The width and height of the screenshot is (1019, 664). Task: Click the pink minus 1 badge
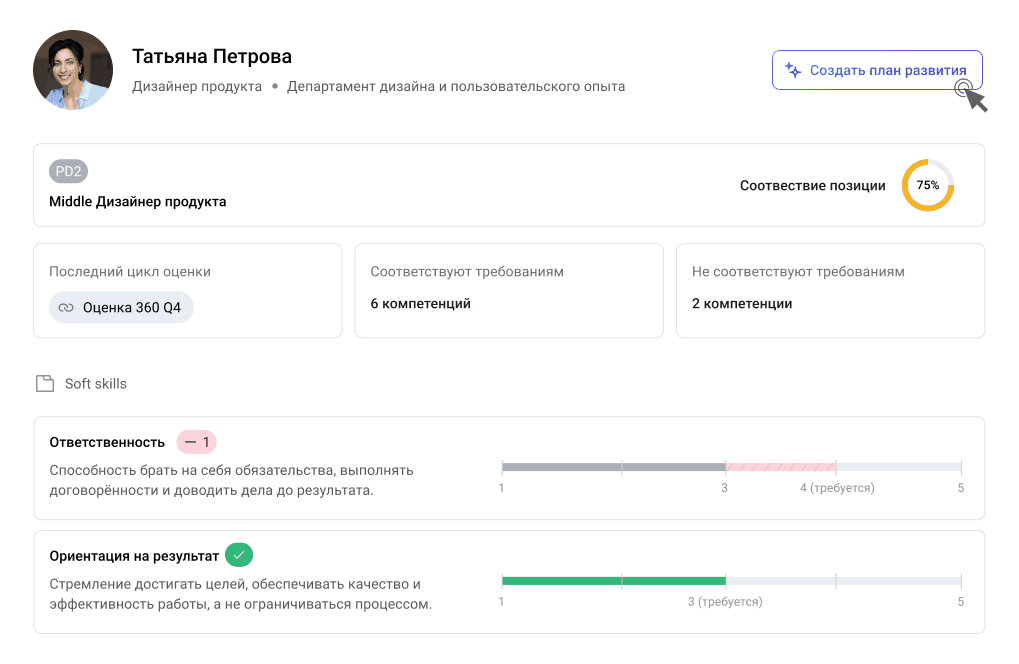pyautogui.click(x=196, y=442)
